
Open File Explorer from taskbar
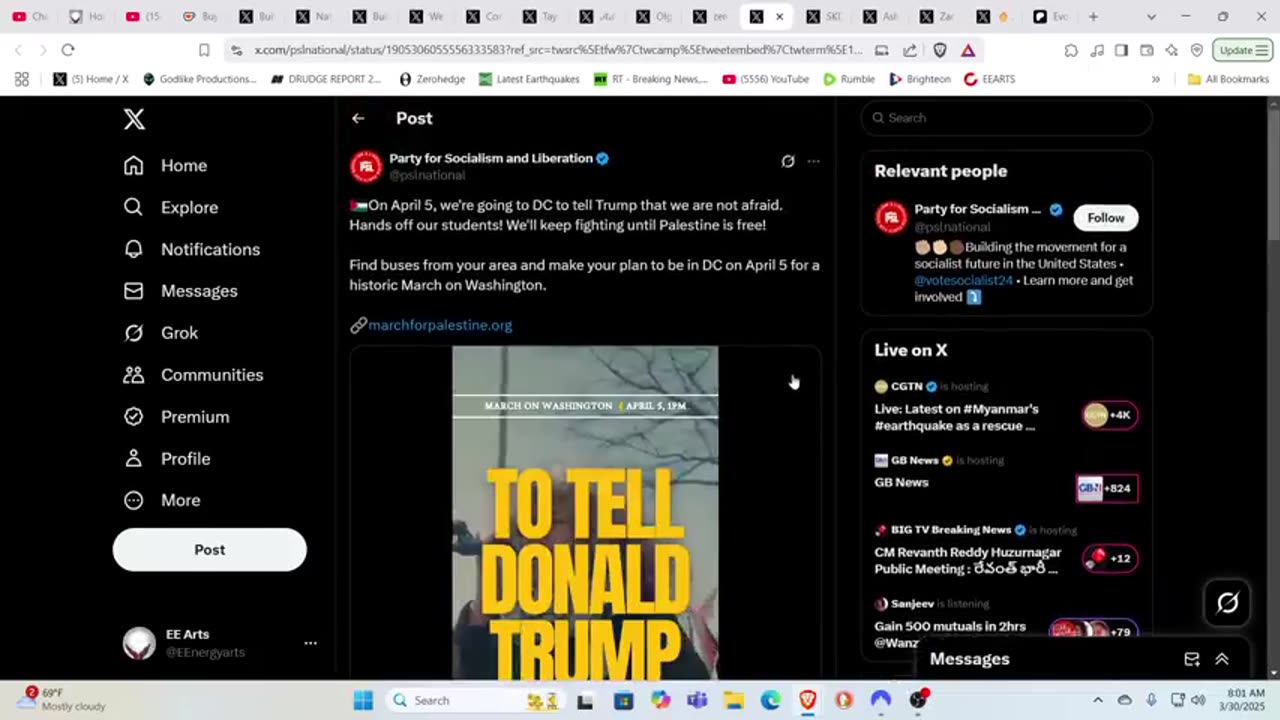pos(733,700)
